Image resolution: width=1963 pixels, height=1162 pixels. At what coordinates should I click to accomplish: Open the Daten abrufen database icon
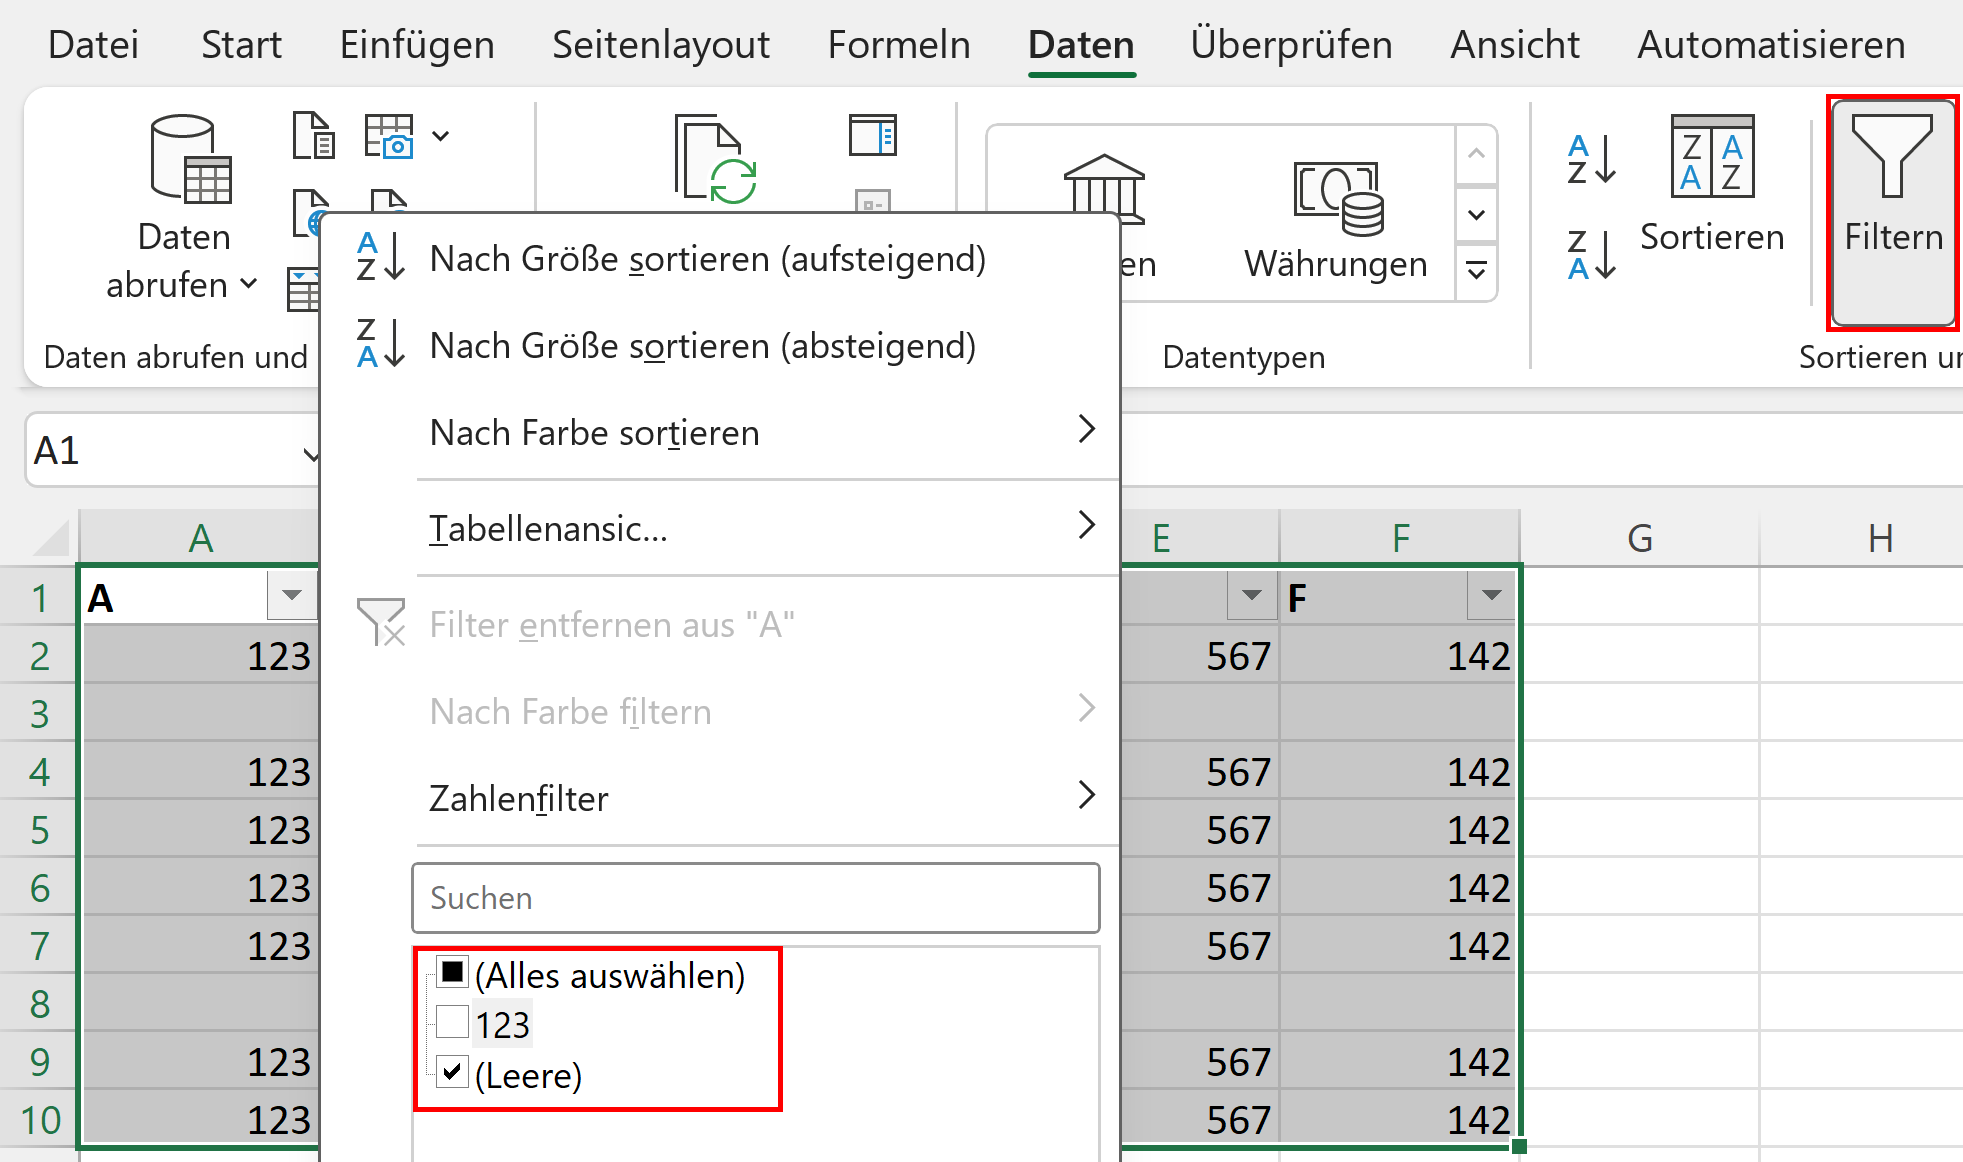coord(190,160)
